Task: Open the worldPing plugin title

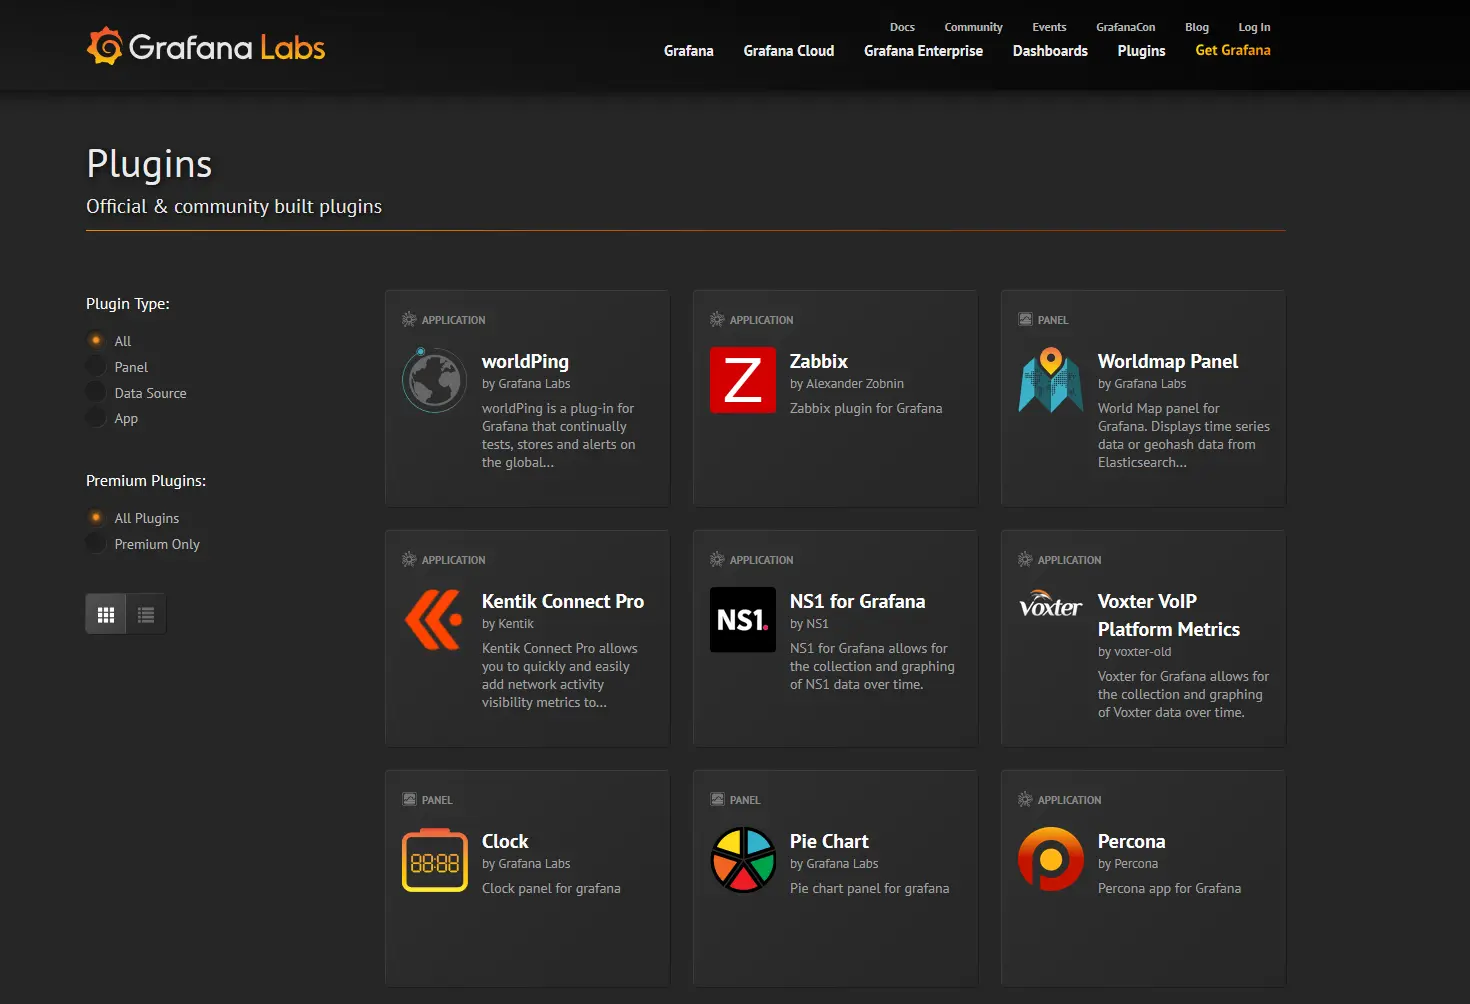Action: 525,361
